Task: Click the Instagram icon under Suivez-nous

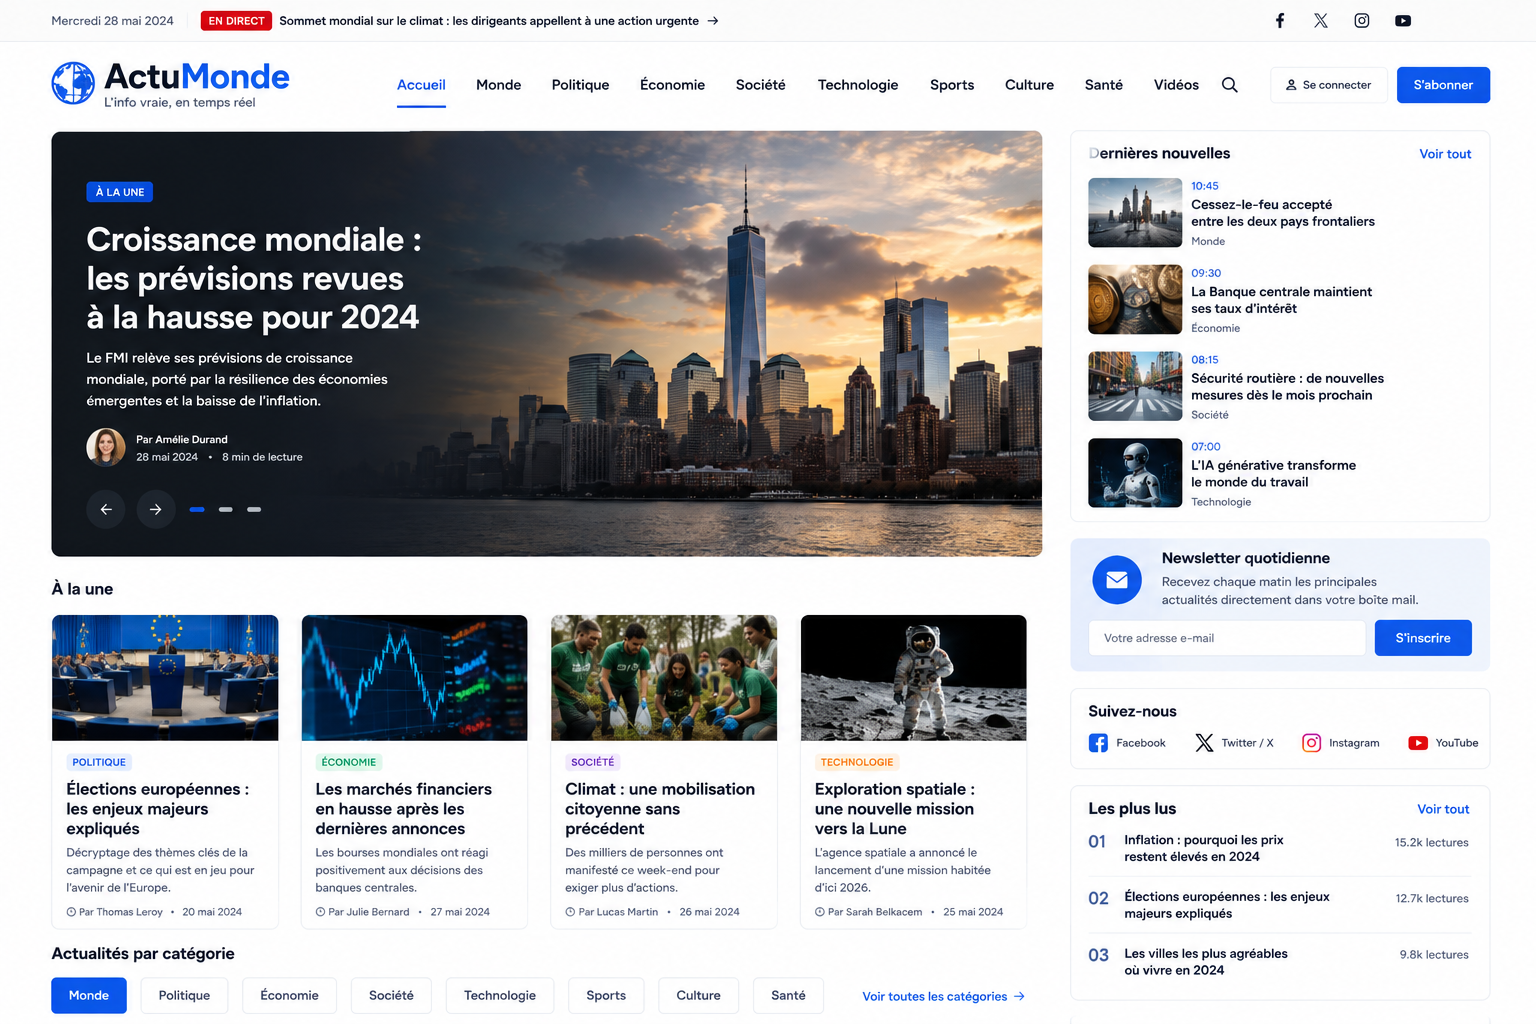Action: [1311, 743]
